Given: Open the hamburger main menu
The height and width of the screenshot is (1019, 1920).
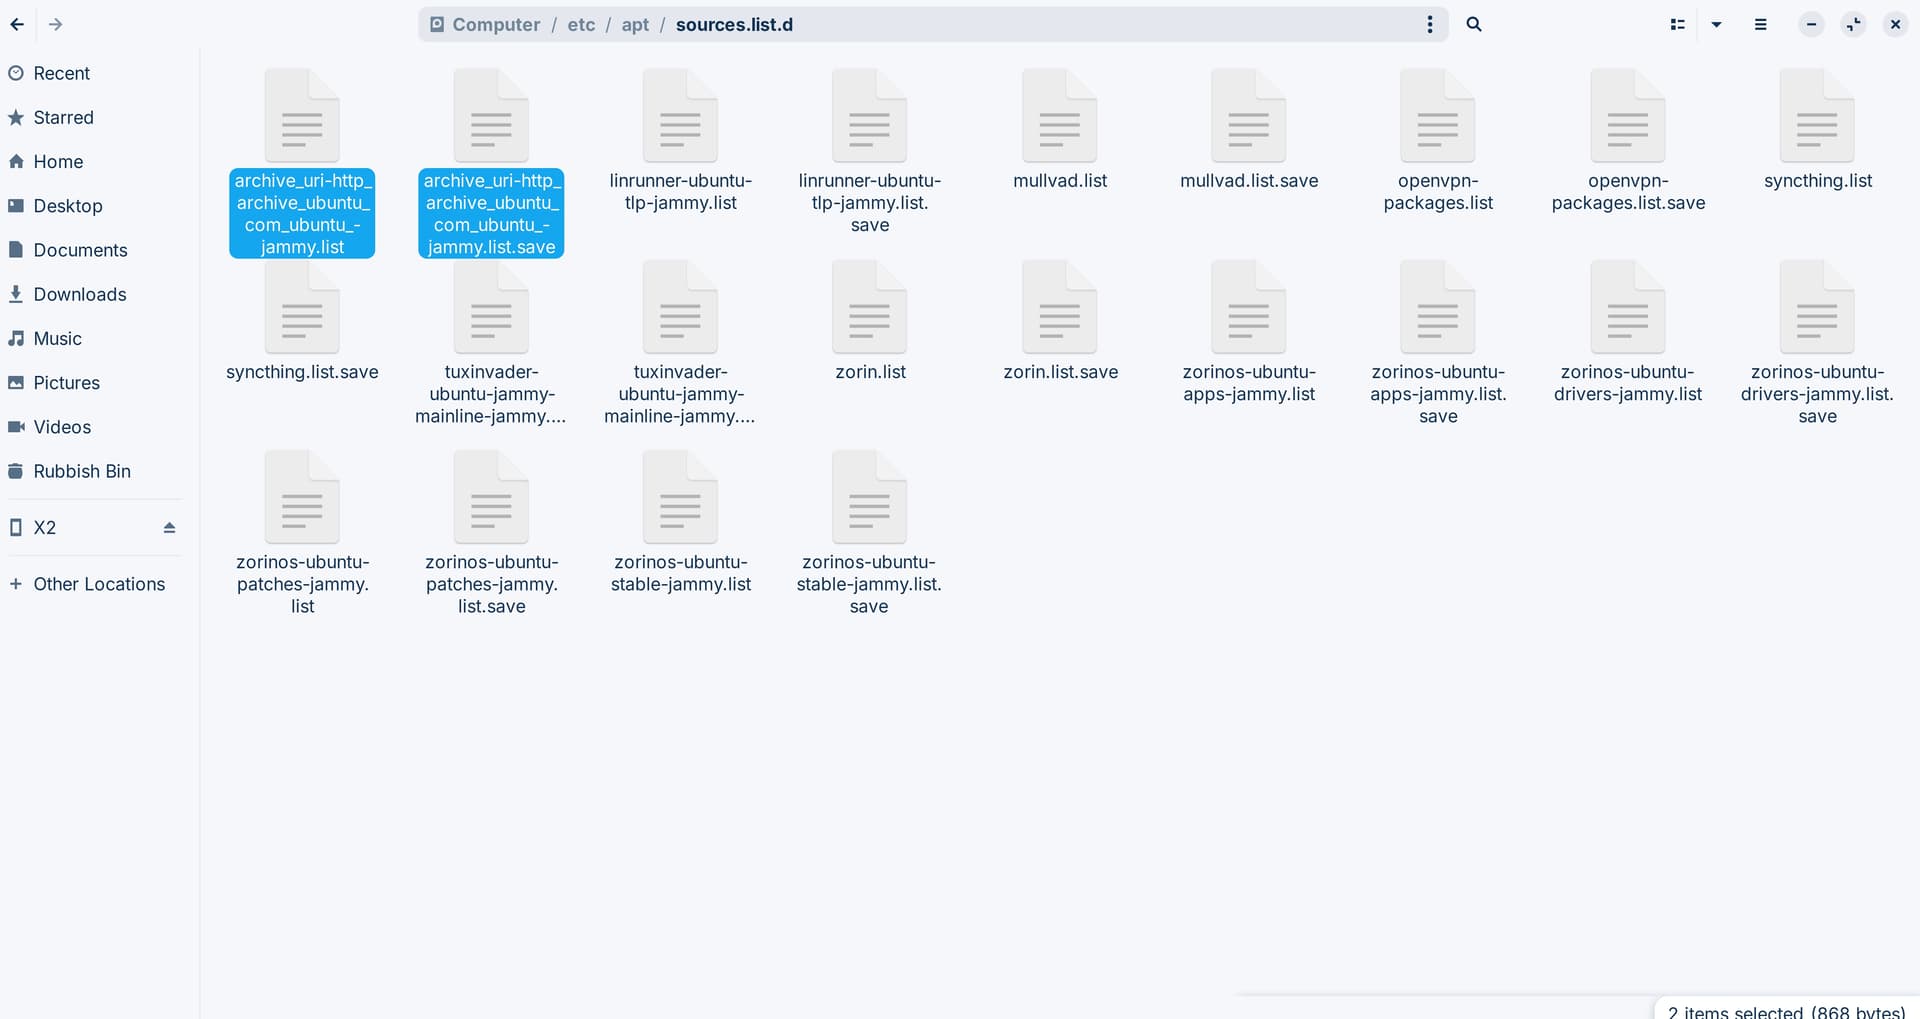Looking at the screenshot, I should coord(1761,24).
